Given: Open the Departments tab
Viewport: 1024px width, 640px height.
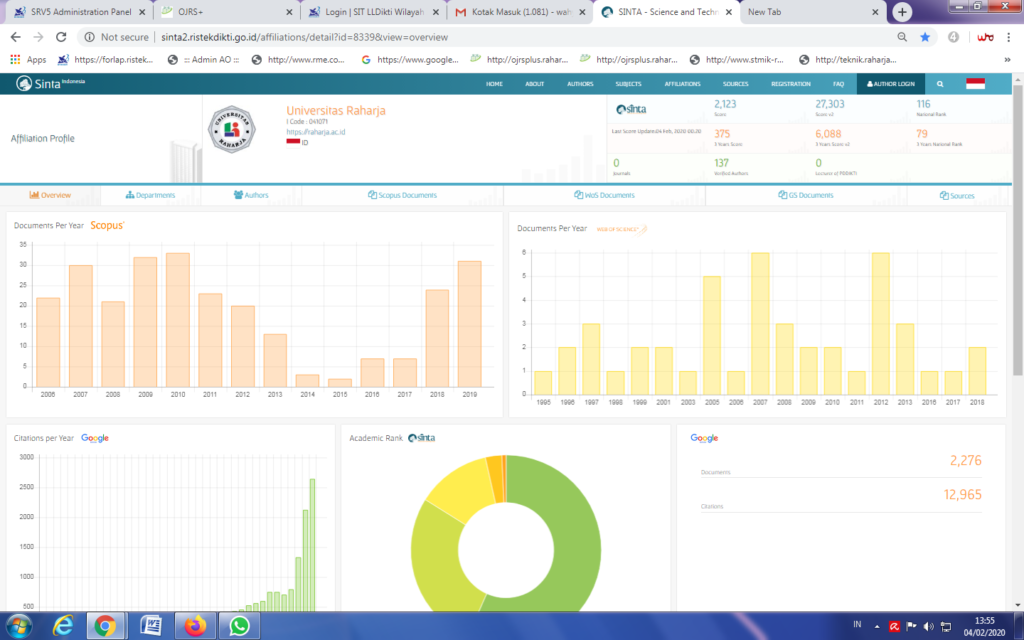Looking at the screenshot, I should tap(150, 195).
